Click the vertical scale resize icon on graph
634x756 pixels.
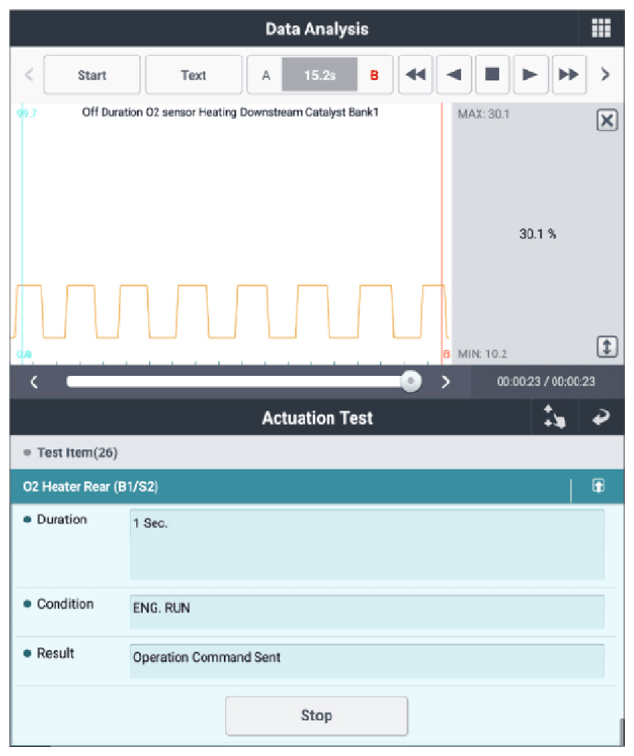click(x=607, y=348)
